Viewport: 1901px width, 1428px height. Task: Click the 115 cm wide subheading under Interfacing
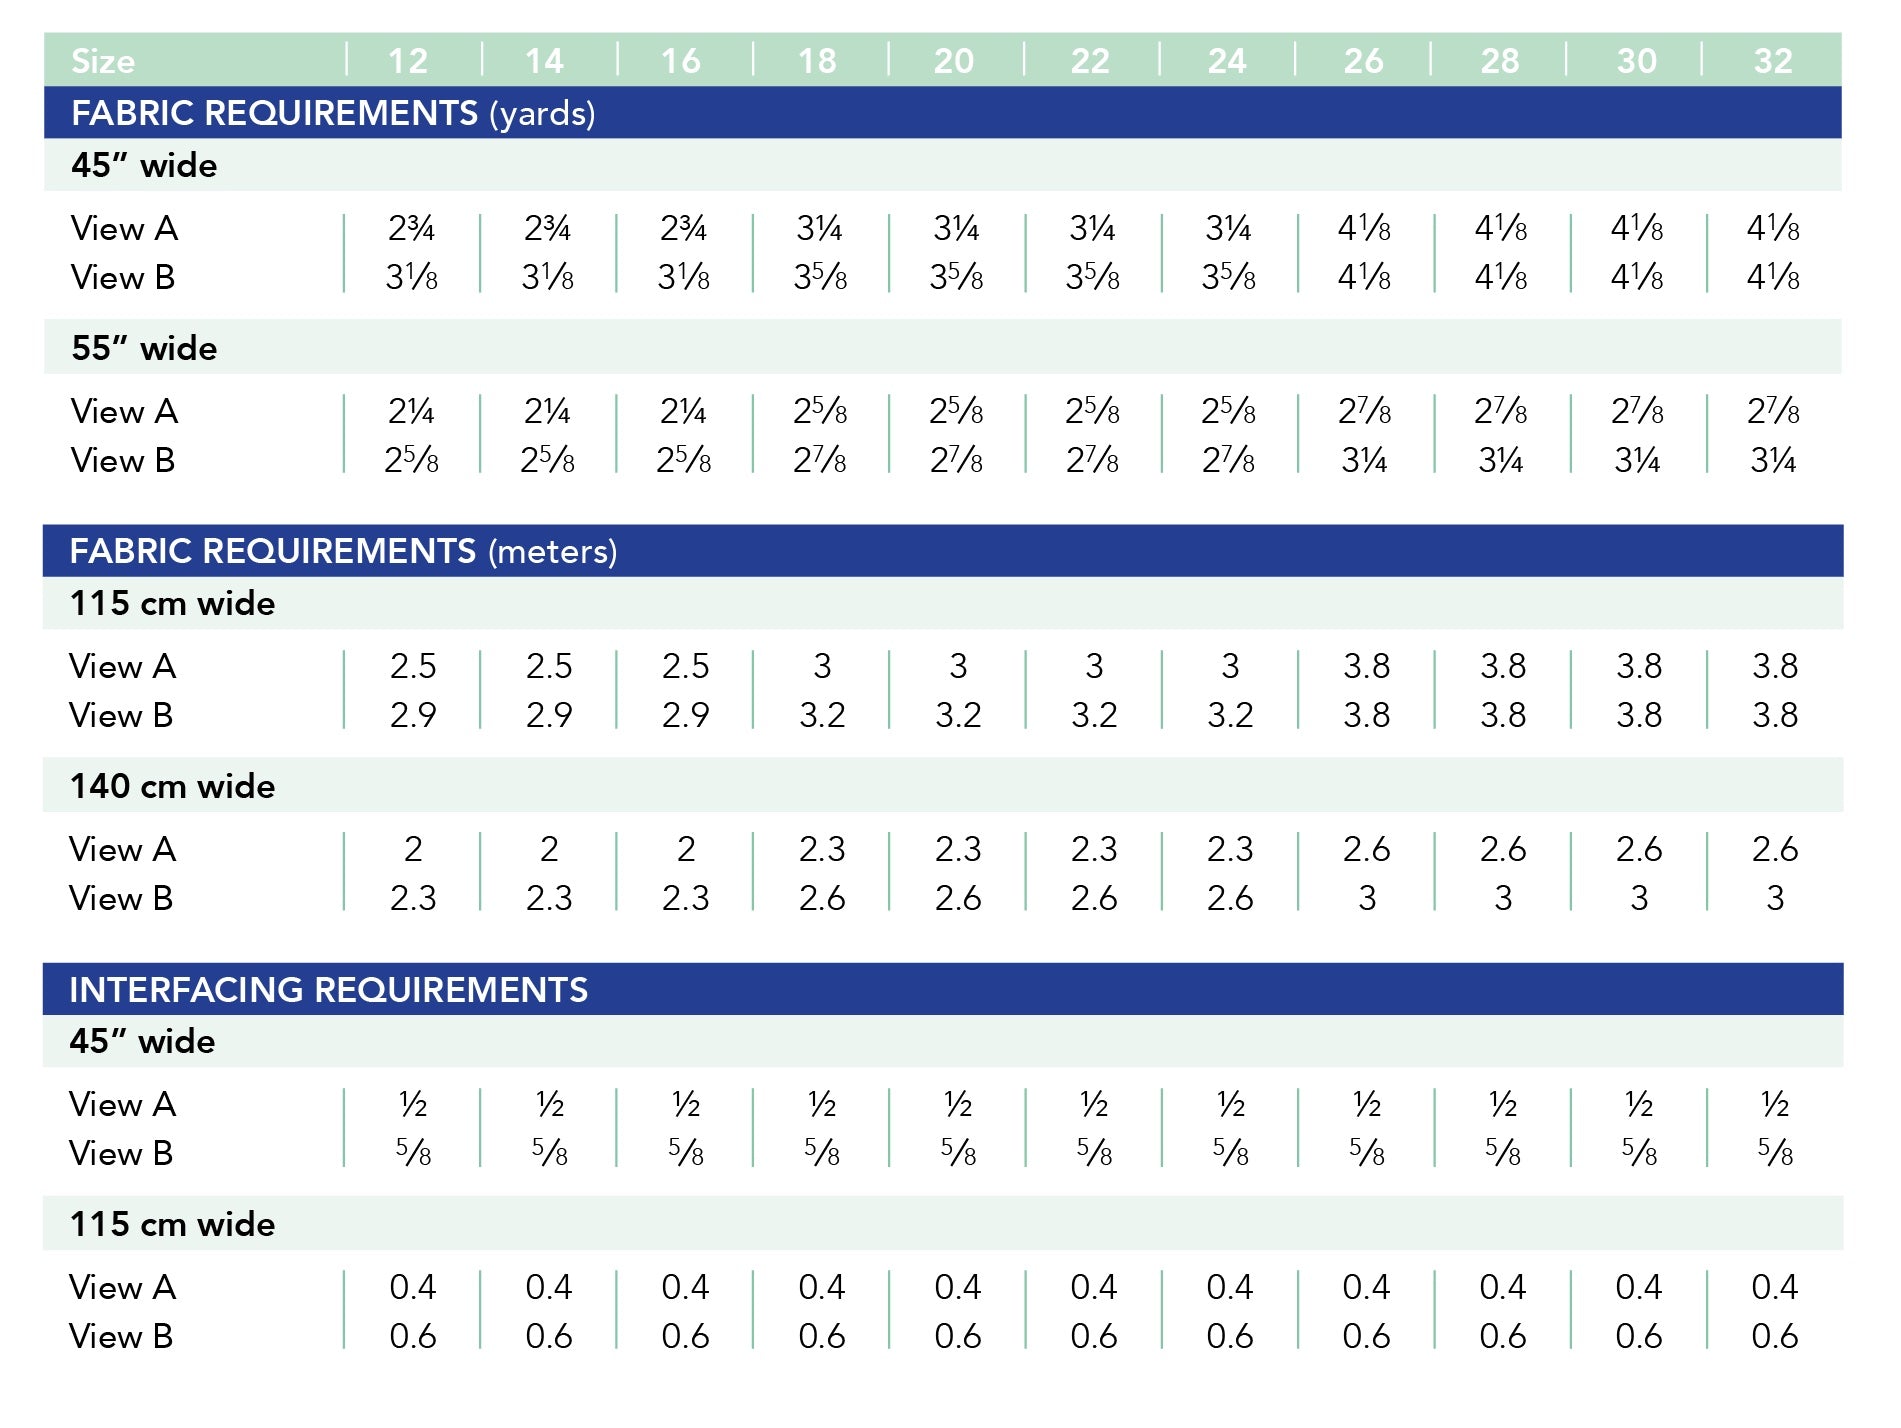click(172, 1224)
